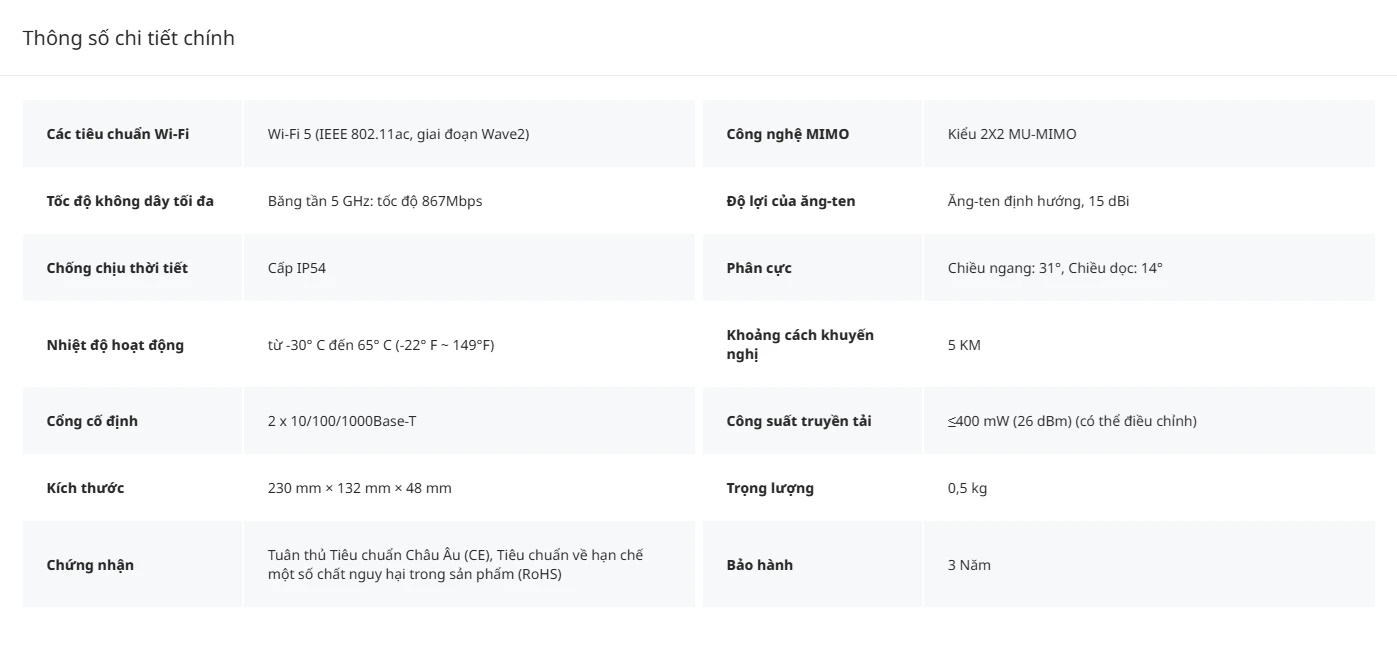This screenshot has width=1397, height=670.
Task: Select the value "Kiểu 2X2 MU-MIMO"
Action: click(1012, 134)
